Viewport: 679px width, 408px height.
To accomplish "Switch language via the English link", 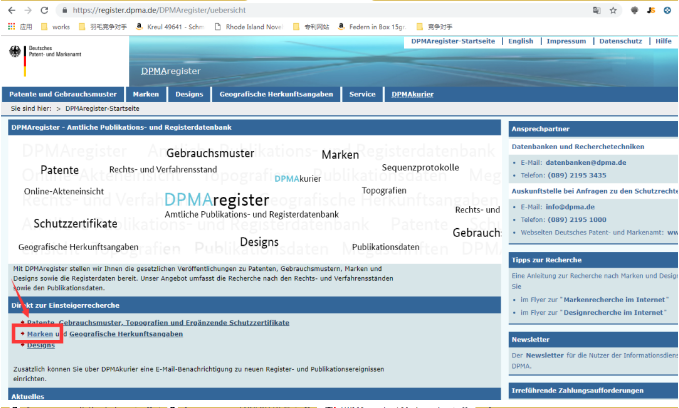I will click(x=521, y=41).
